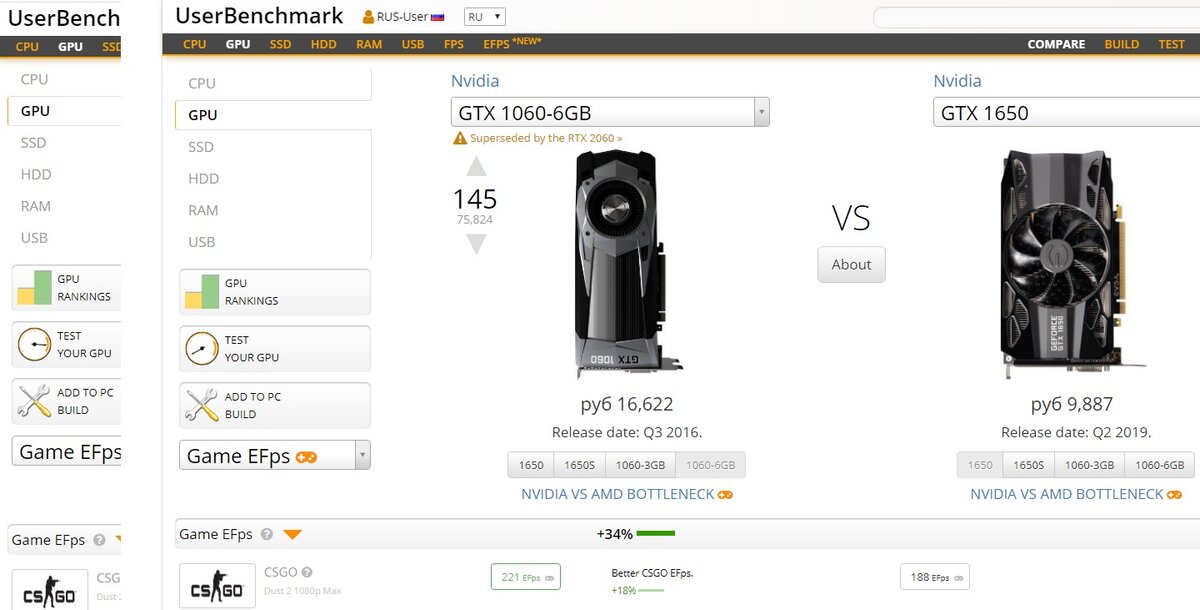The width and height of the screenshot is (1200, 610).
Task: Select the 1650S variant for the GTX 1650
Action: [x=1029, y=464]
